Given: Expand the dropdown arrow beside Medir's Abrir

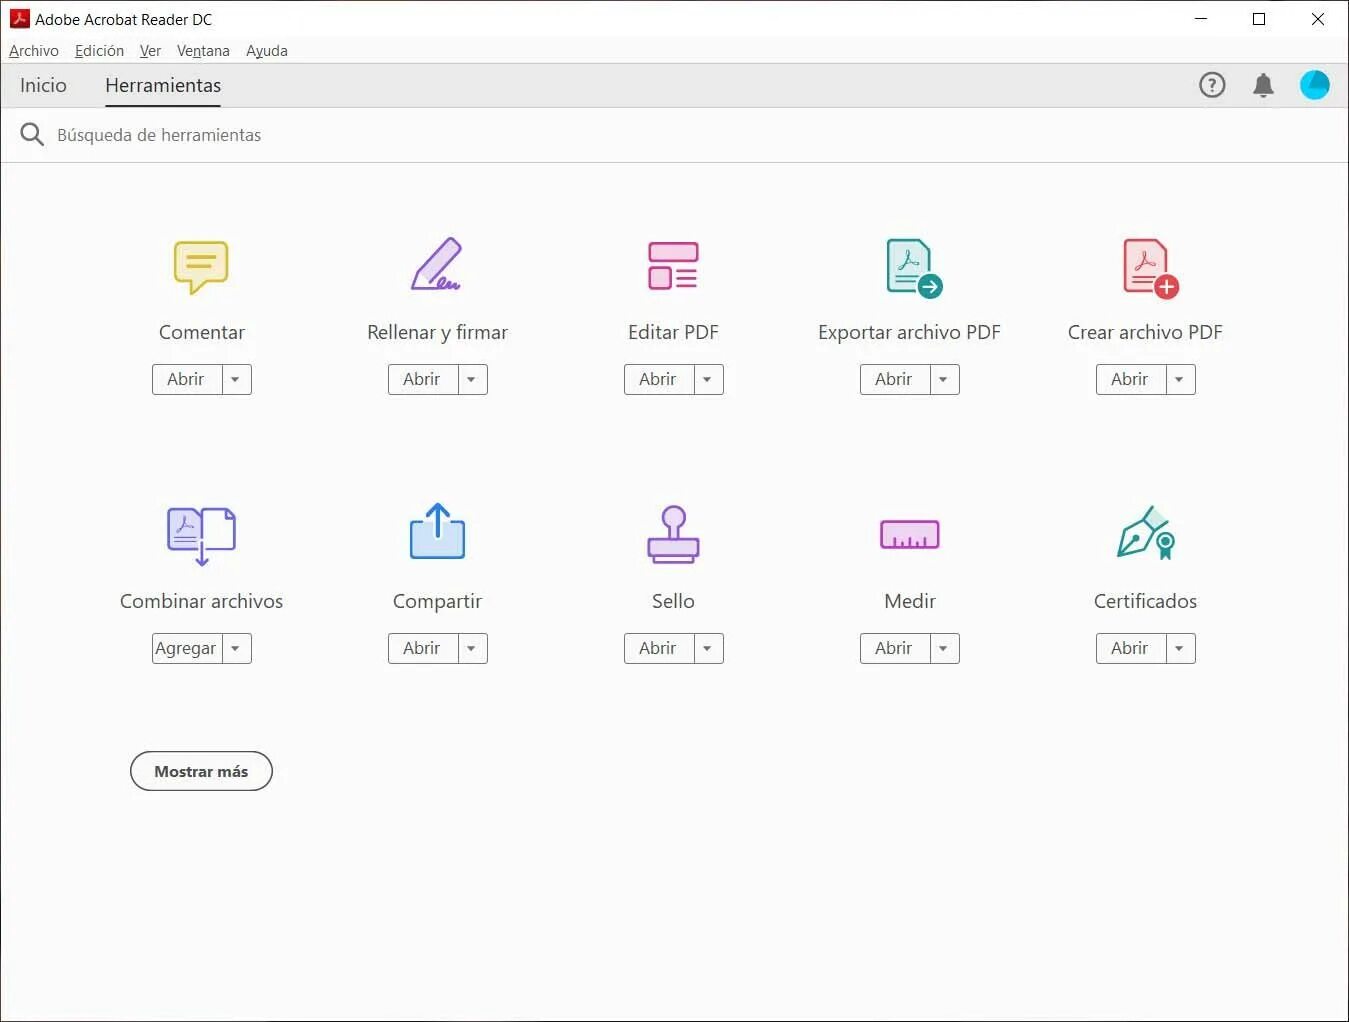Looking at the screenshot, I should 944,649.
